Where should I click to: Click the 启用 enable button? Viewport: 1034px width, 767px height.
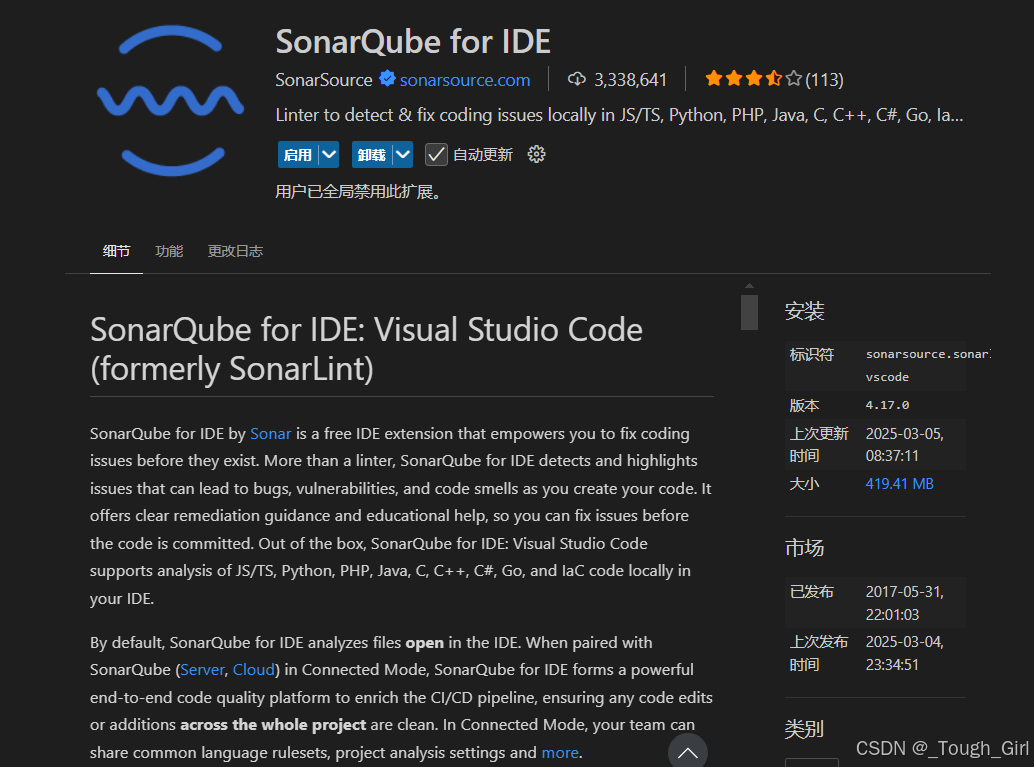tap(298, 154)
